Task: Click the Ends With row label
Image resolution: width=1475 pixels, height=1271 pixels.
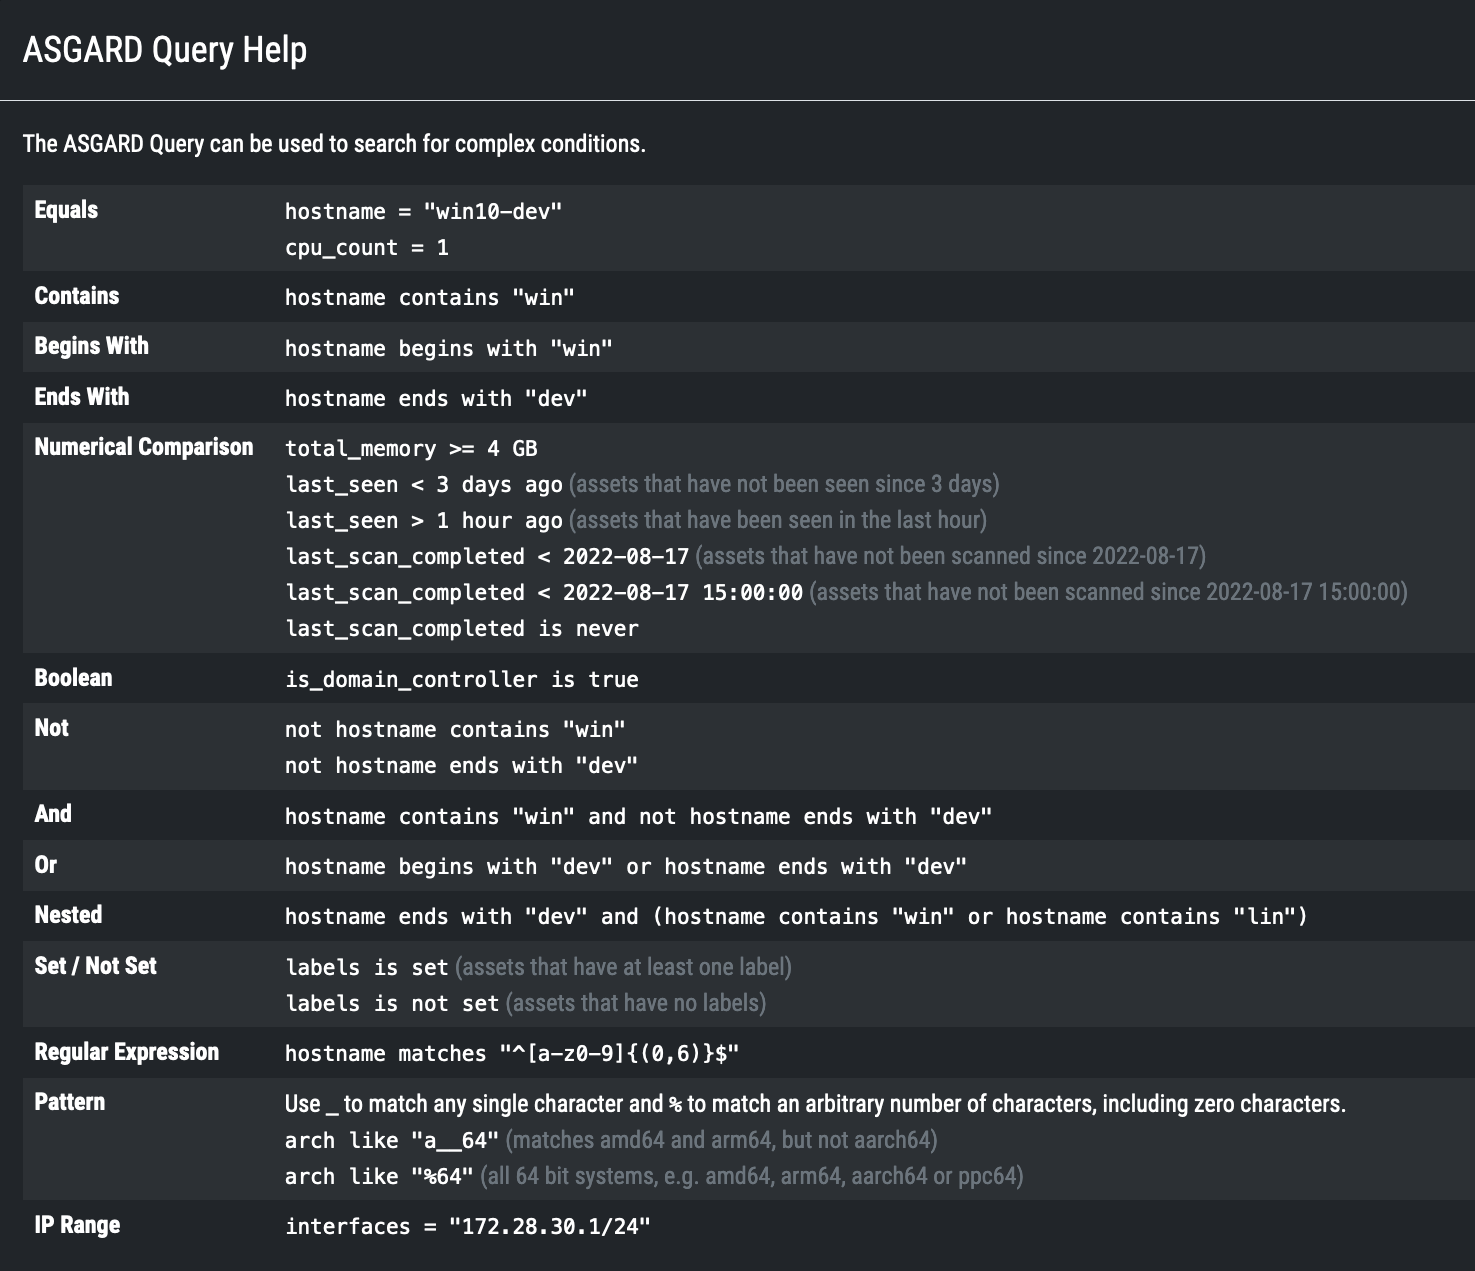Action: click(x=81, y=397)
